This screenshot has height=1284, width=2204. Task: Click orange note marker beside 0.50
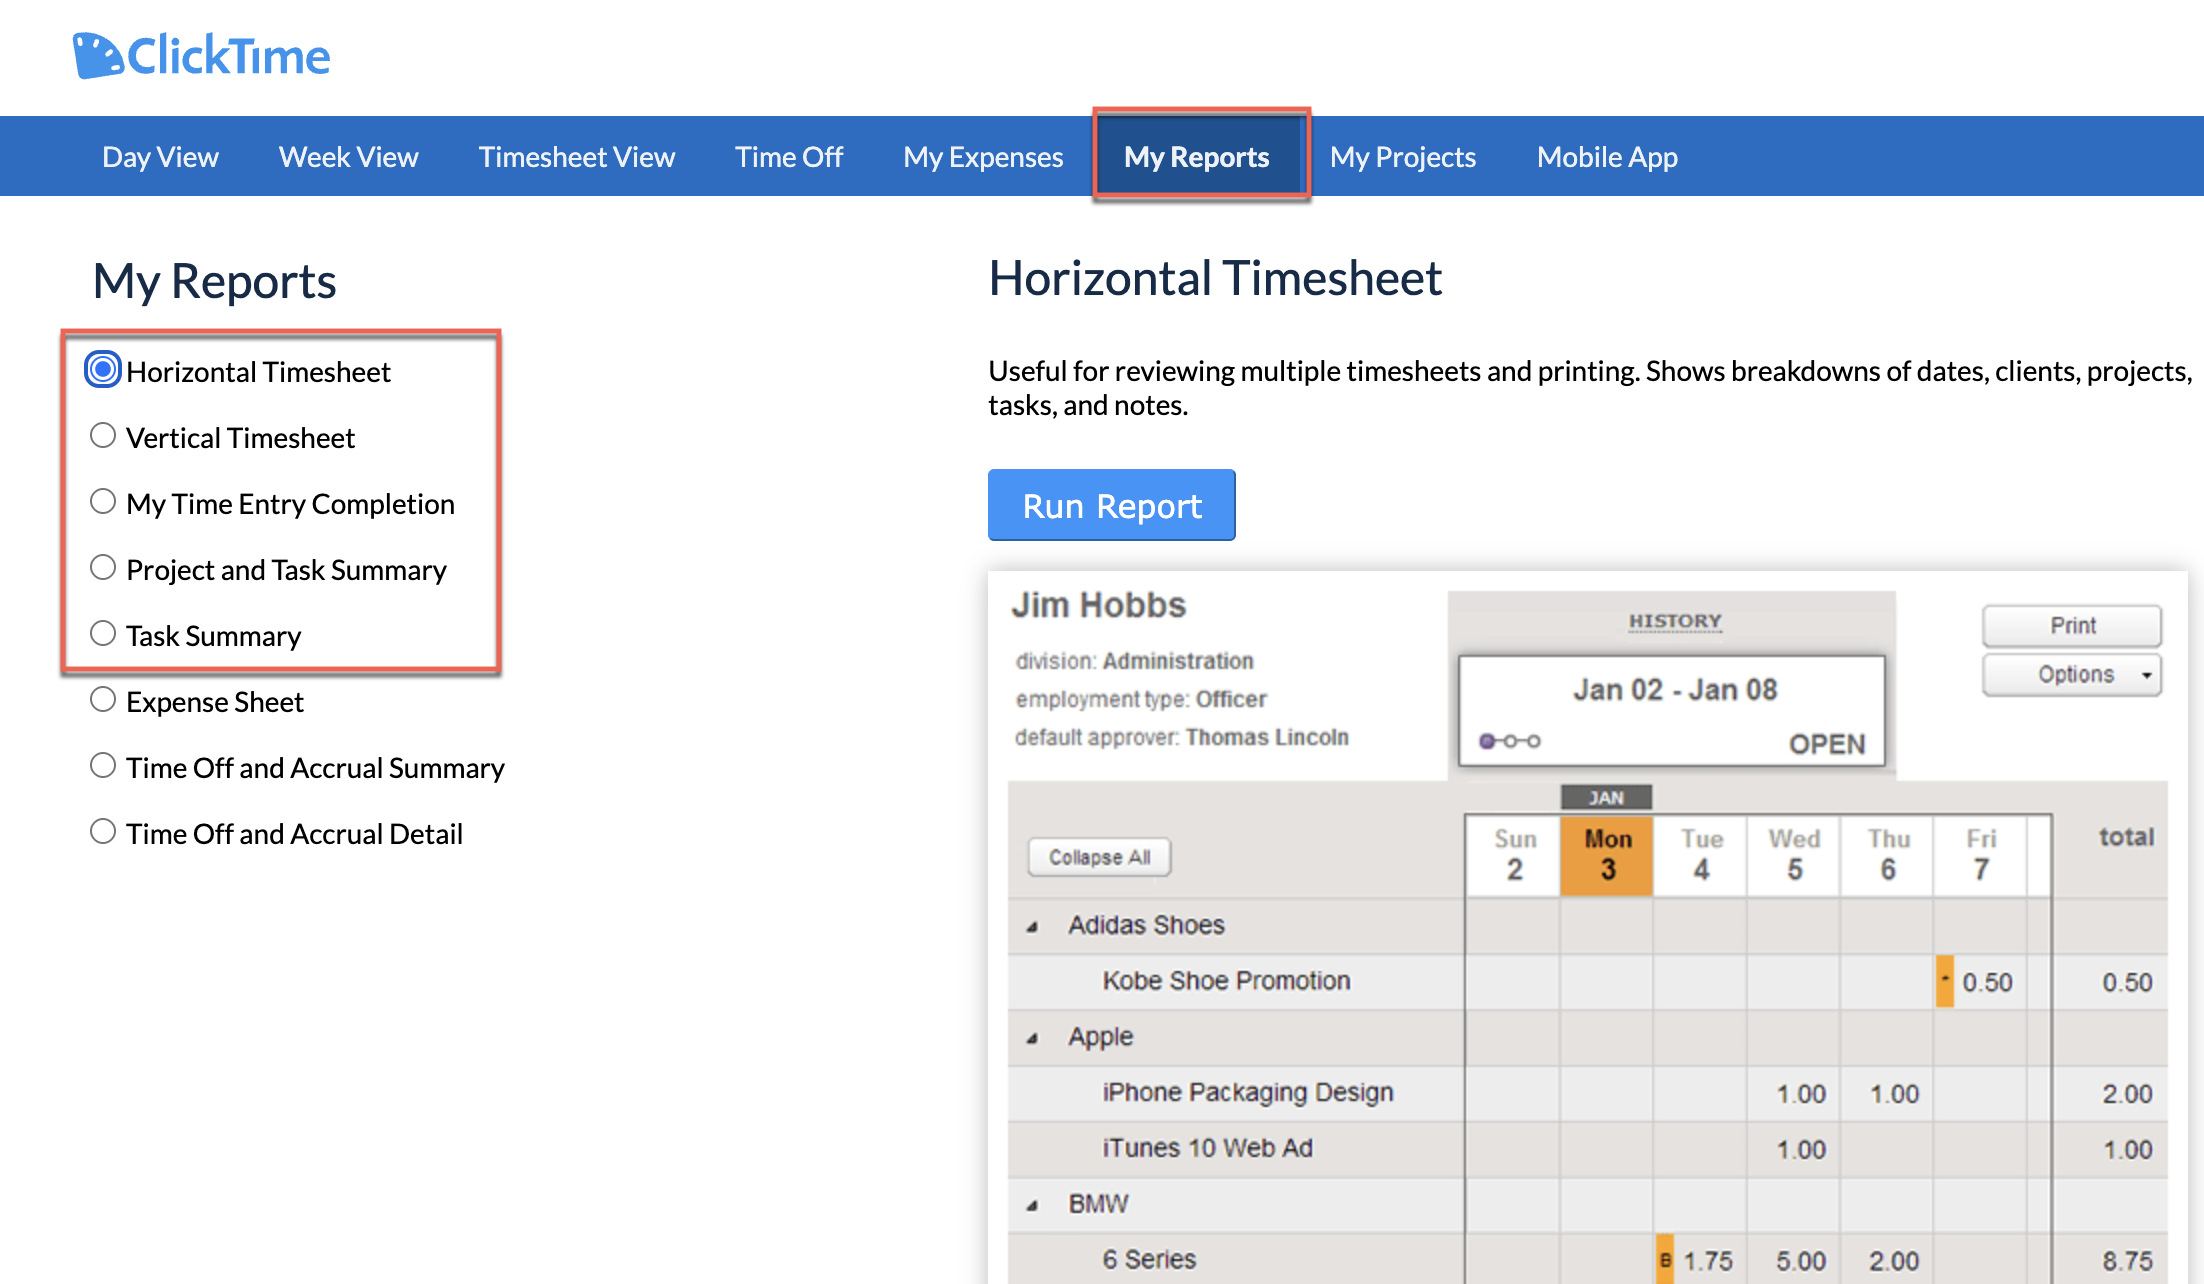(1945, 981)
